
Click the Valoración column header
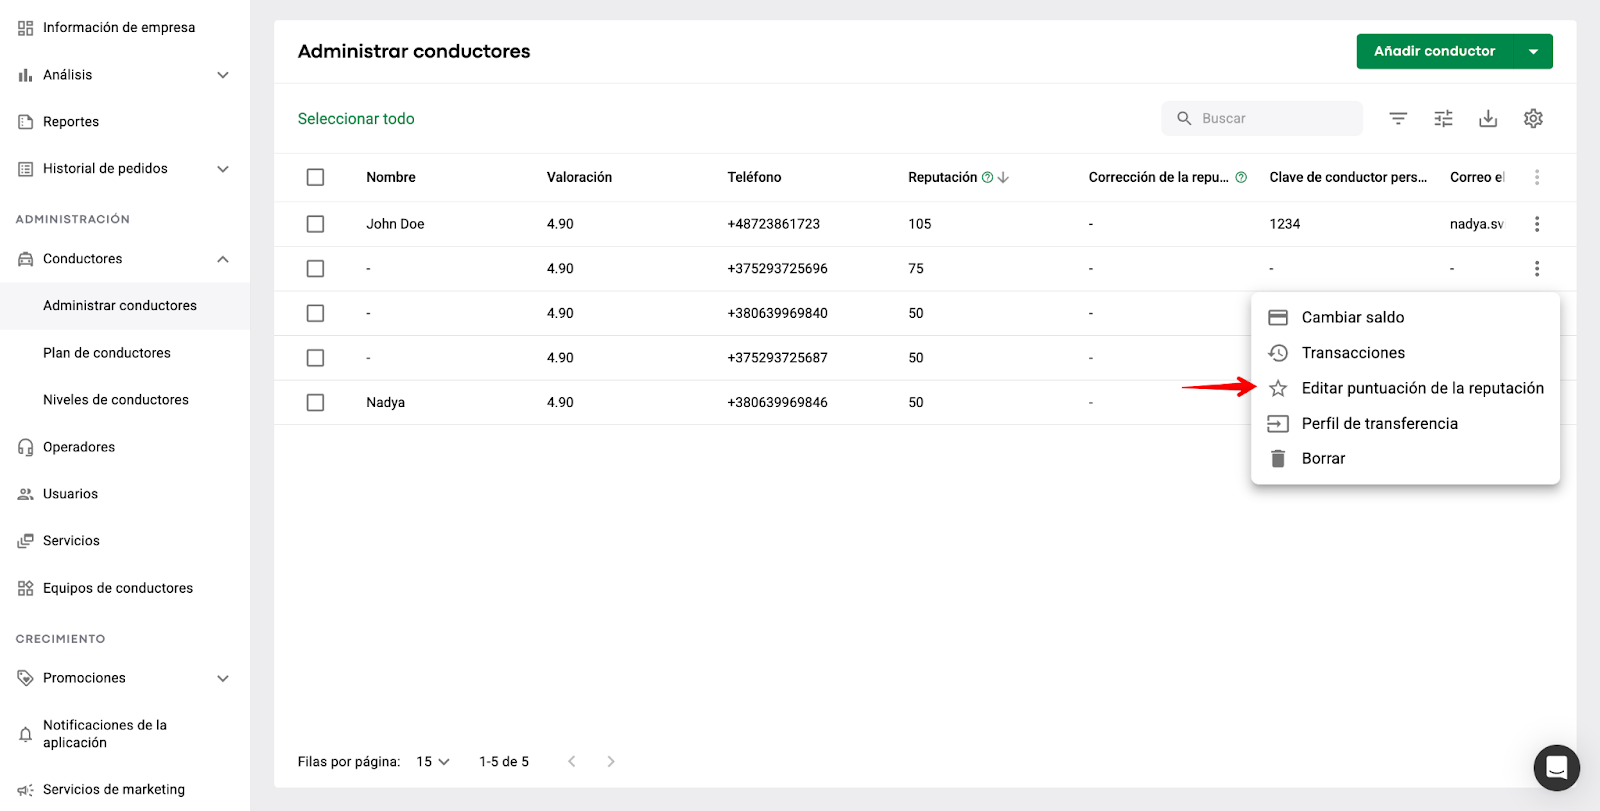(x=579, y=177)
